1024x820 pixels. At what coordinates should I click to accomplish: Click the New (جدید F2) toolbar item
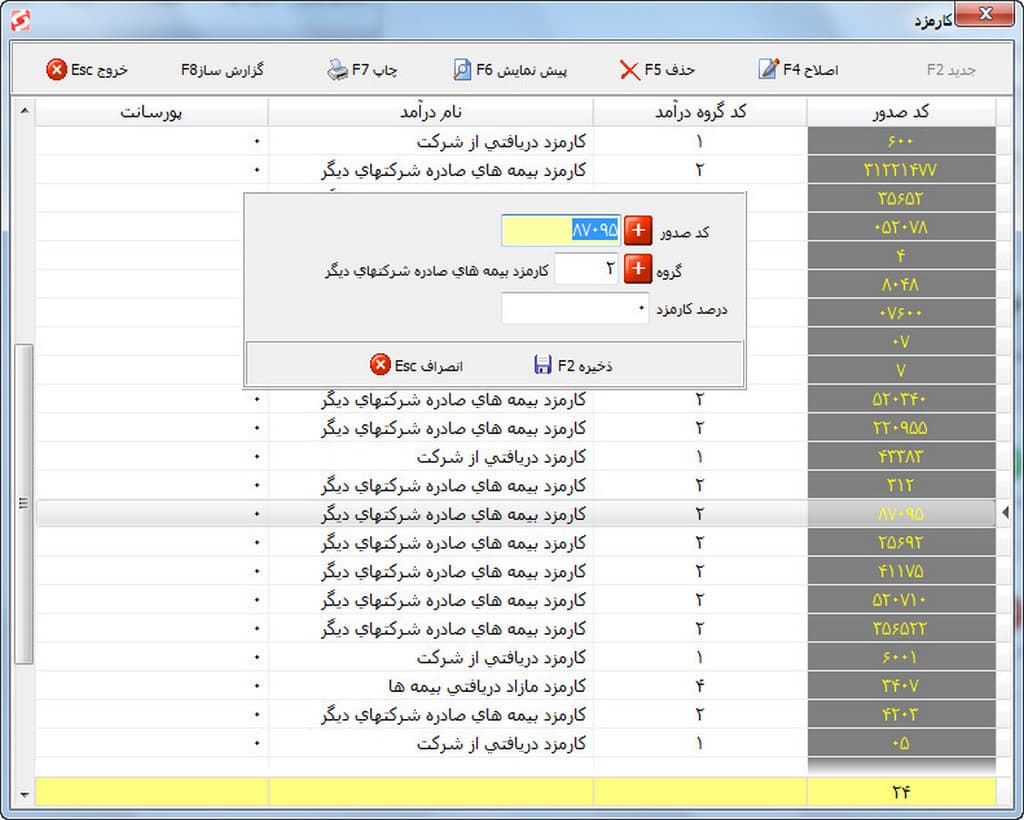951,70
